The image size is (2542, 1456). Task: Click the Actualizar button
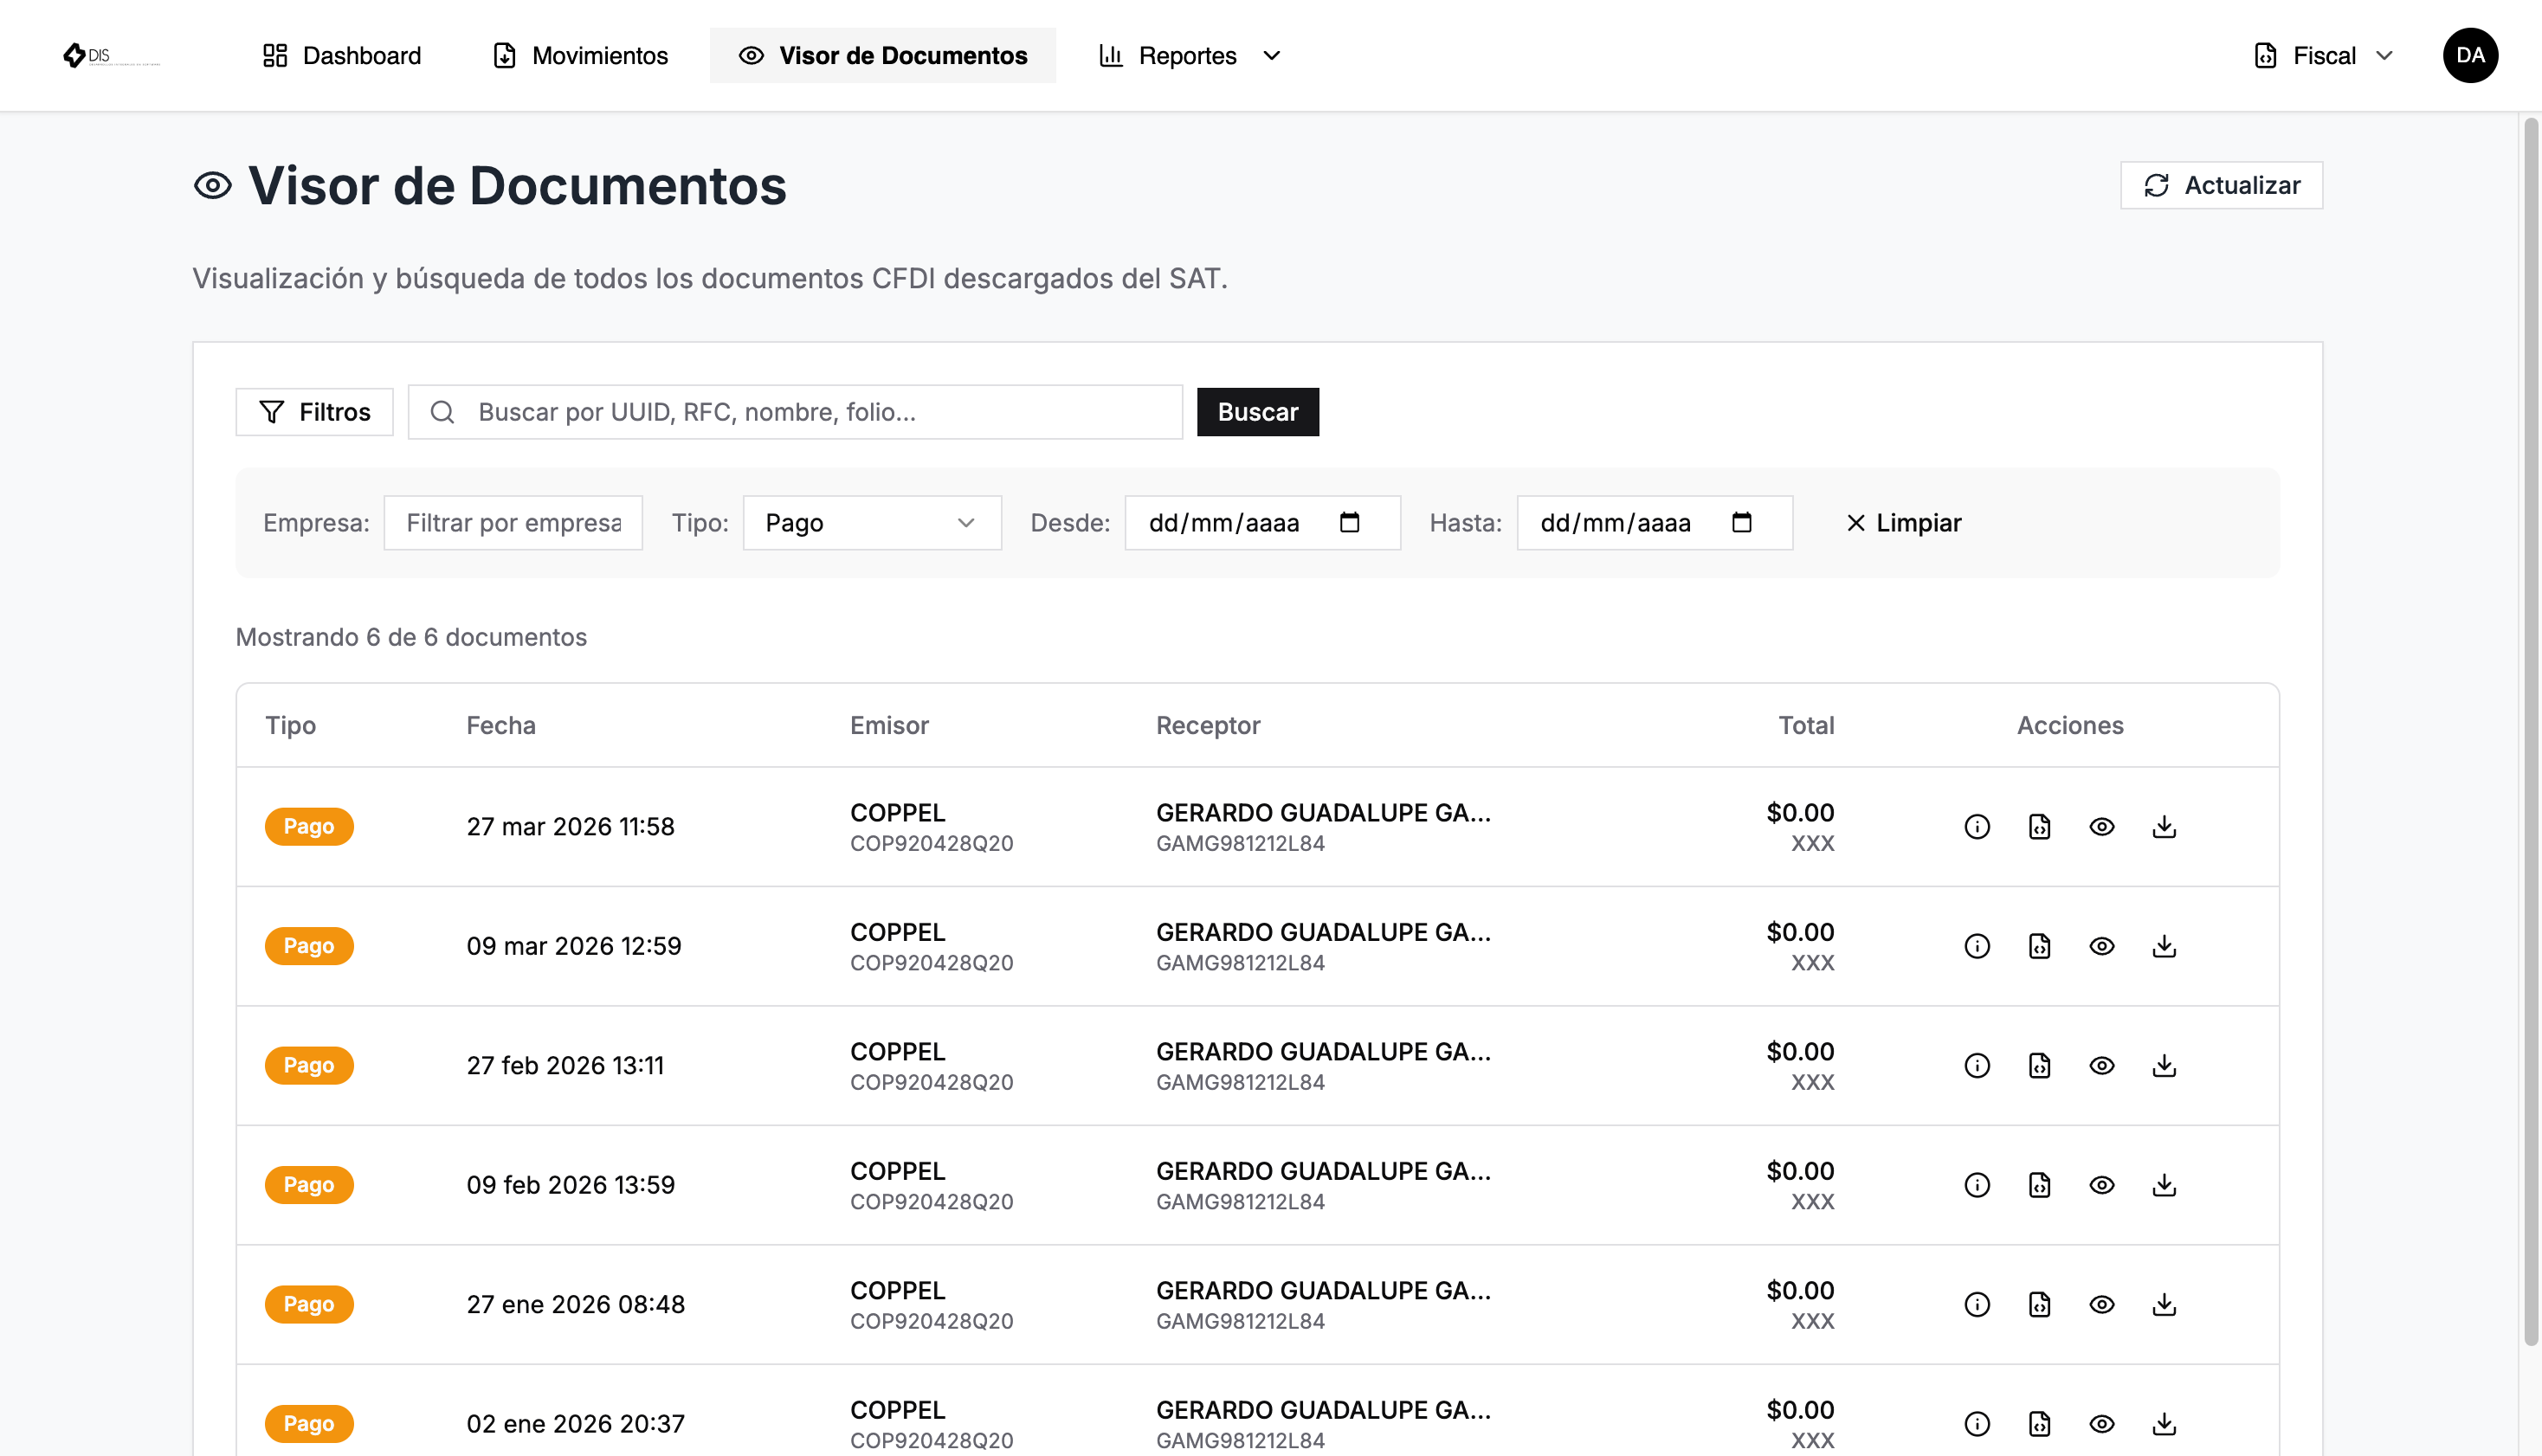2221,185
